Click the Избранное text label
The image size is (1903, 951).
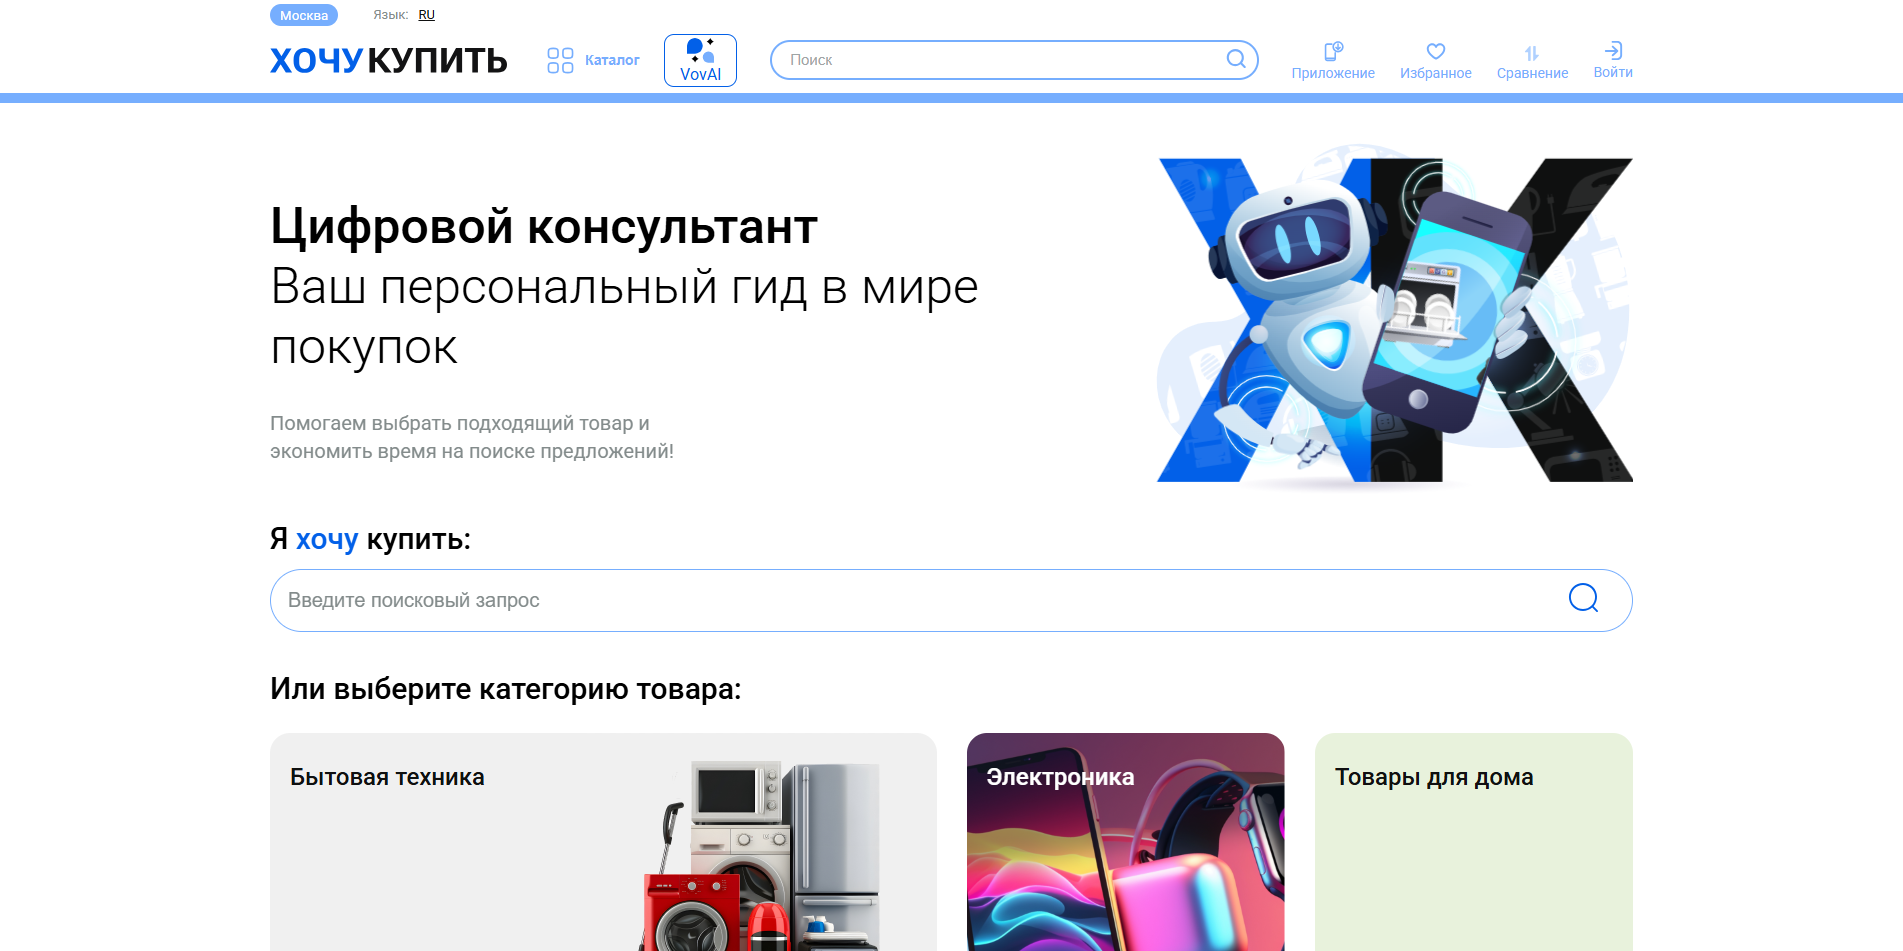coord(1436,73)
